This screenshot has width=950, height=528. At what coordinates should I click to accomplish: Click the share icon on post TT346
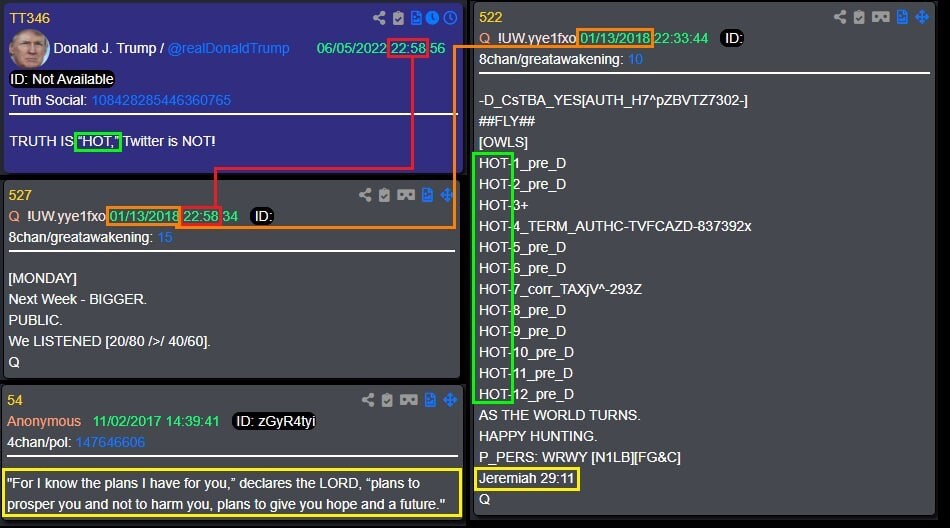tap(379, 18)
